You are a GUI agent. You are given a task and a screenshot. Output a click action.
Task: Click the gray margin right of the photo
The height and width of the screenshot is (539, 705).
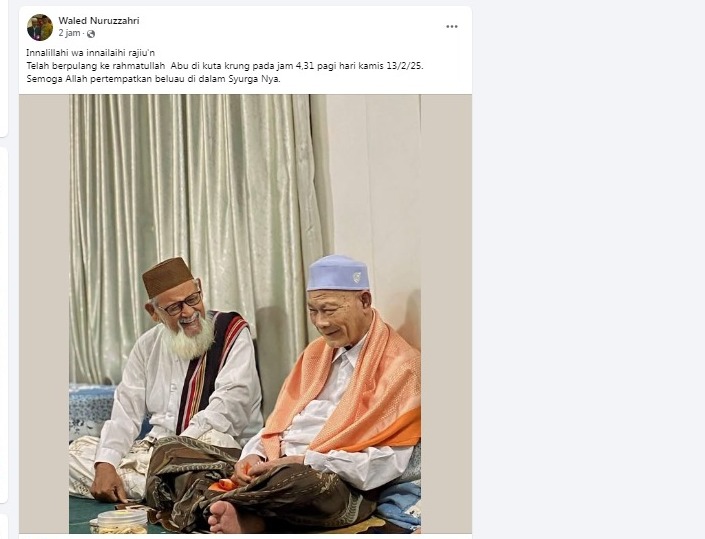(x=446, y=314)
